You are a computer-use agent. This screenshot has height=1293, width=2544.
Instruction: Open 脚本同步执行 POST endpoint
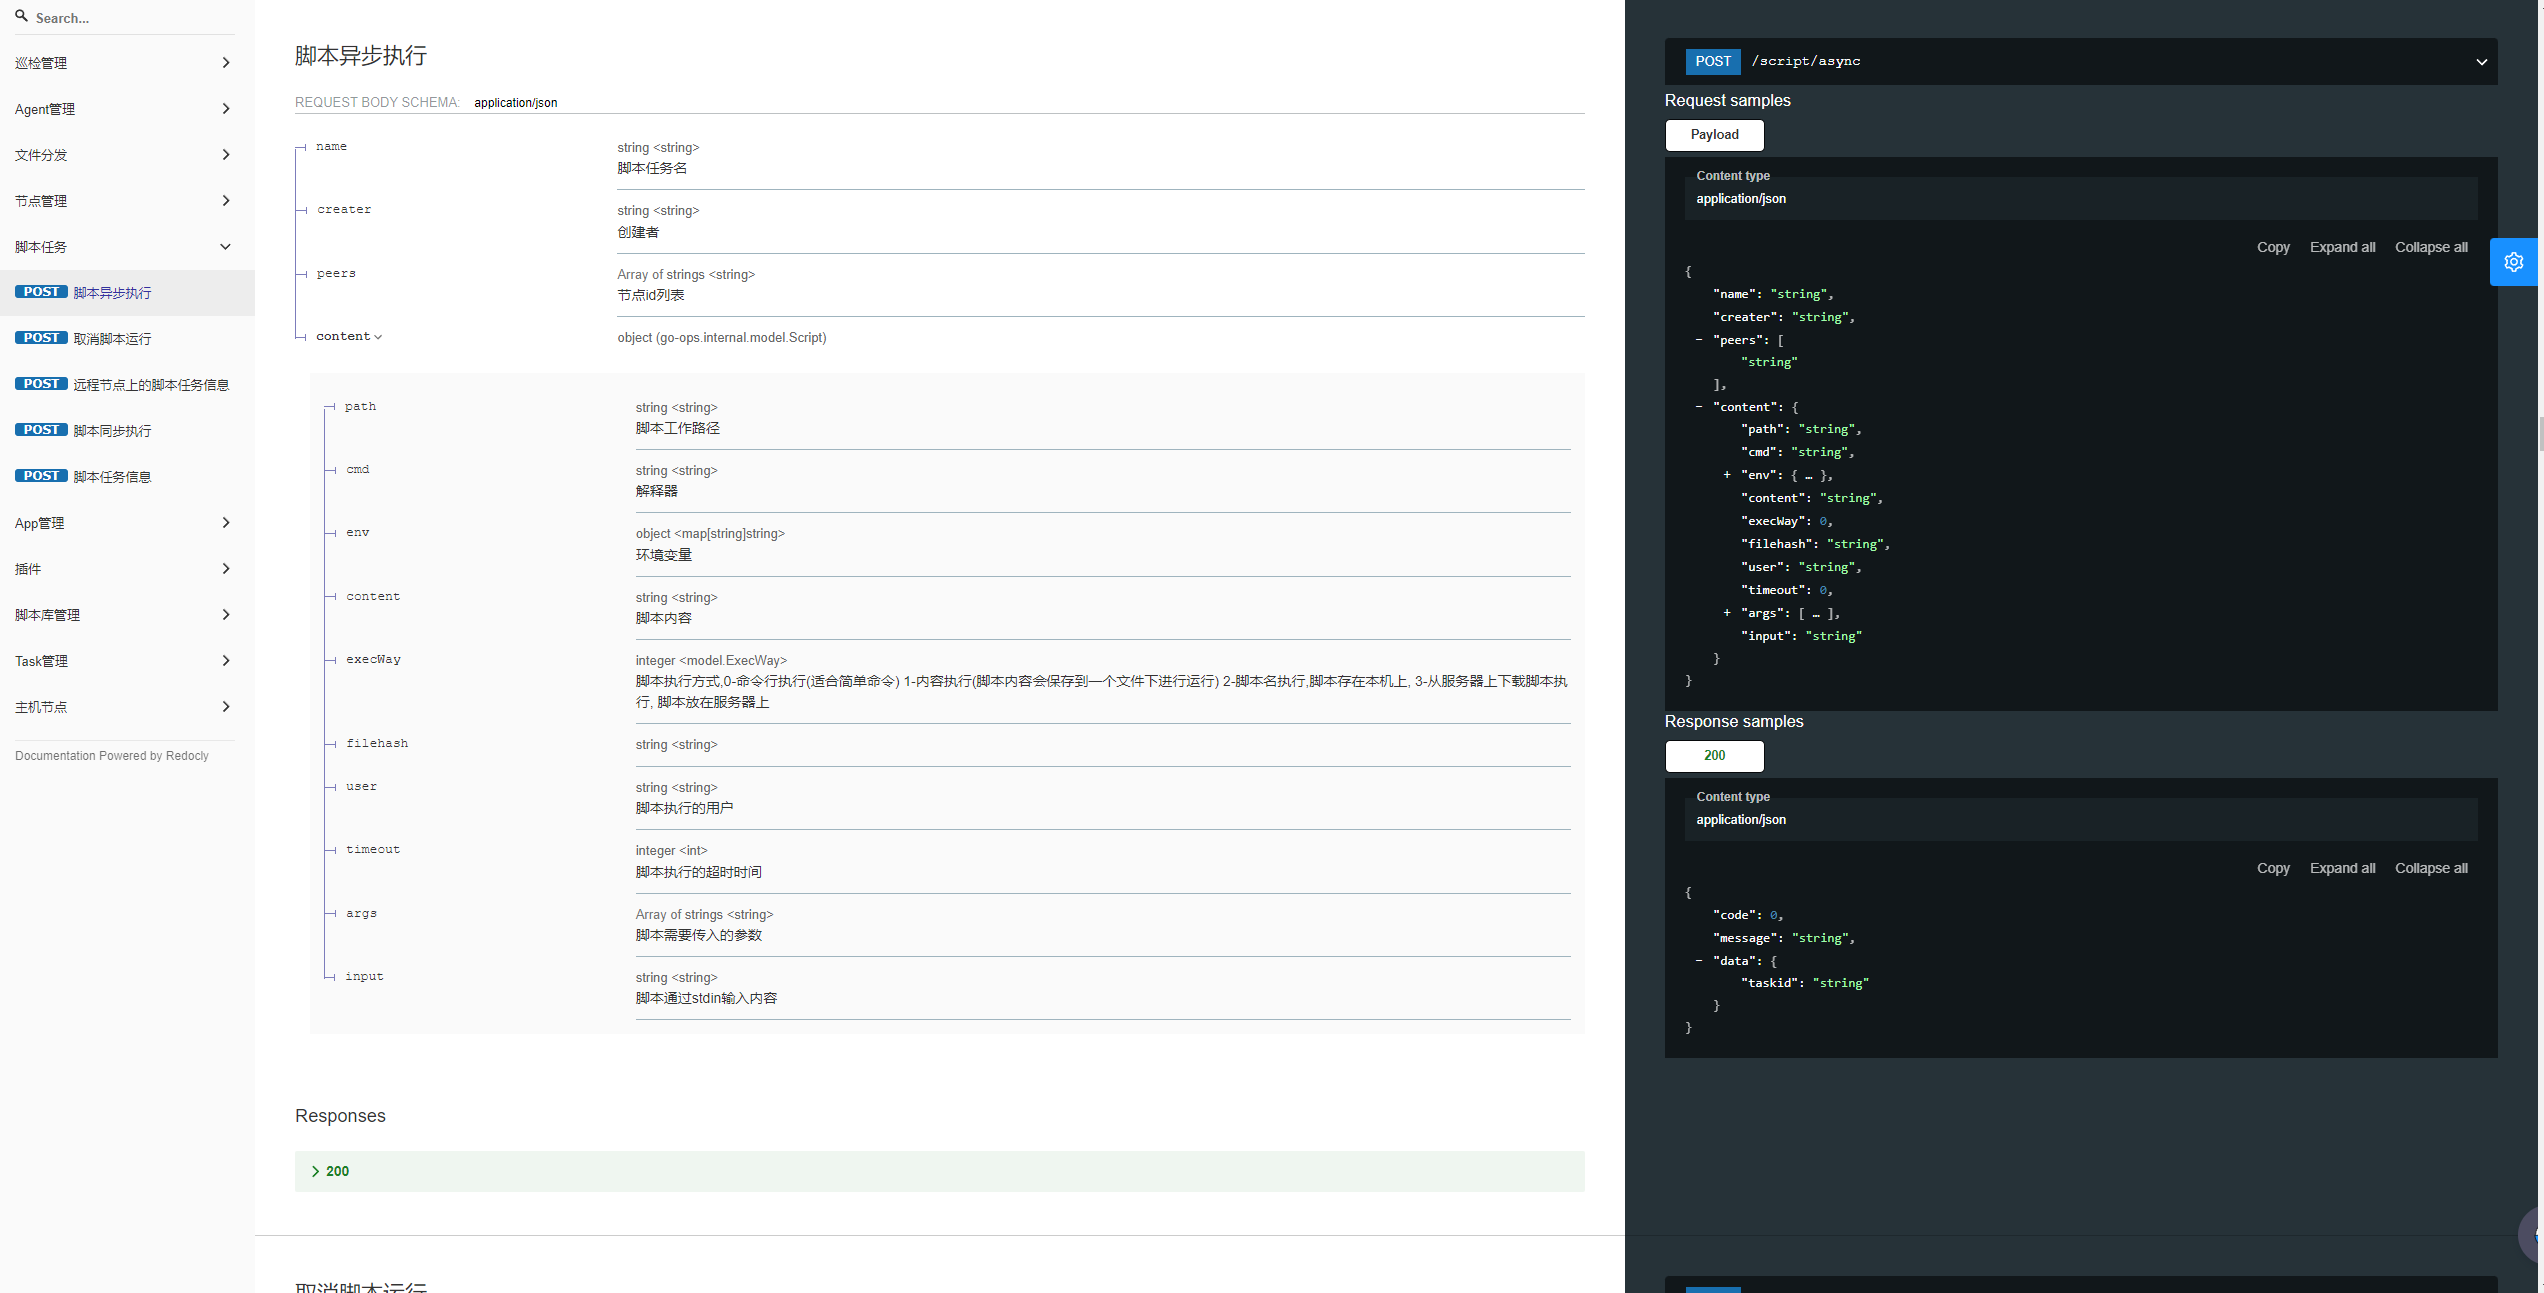click(x=112, y=431)
